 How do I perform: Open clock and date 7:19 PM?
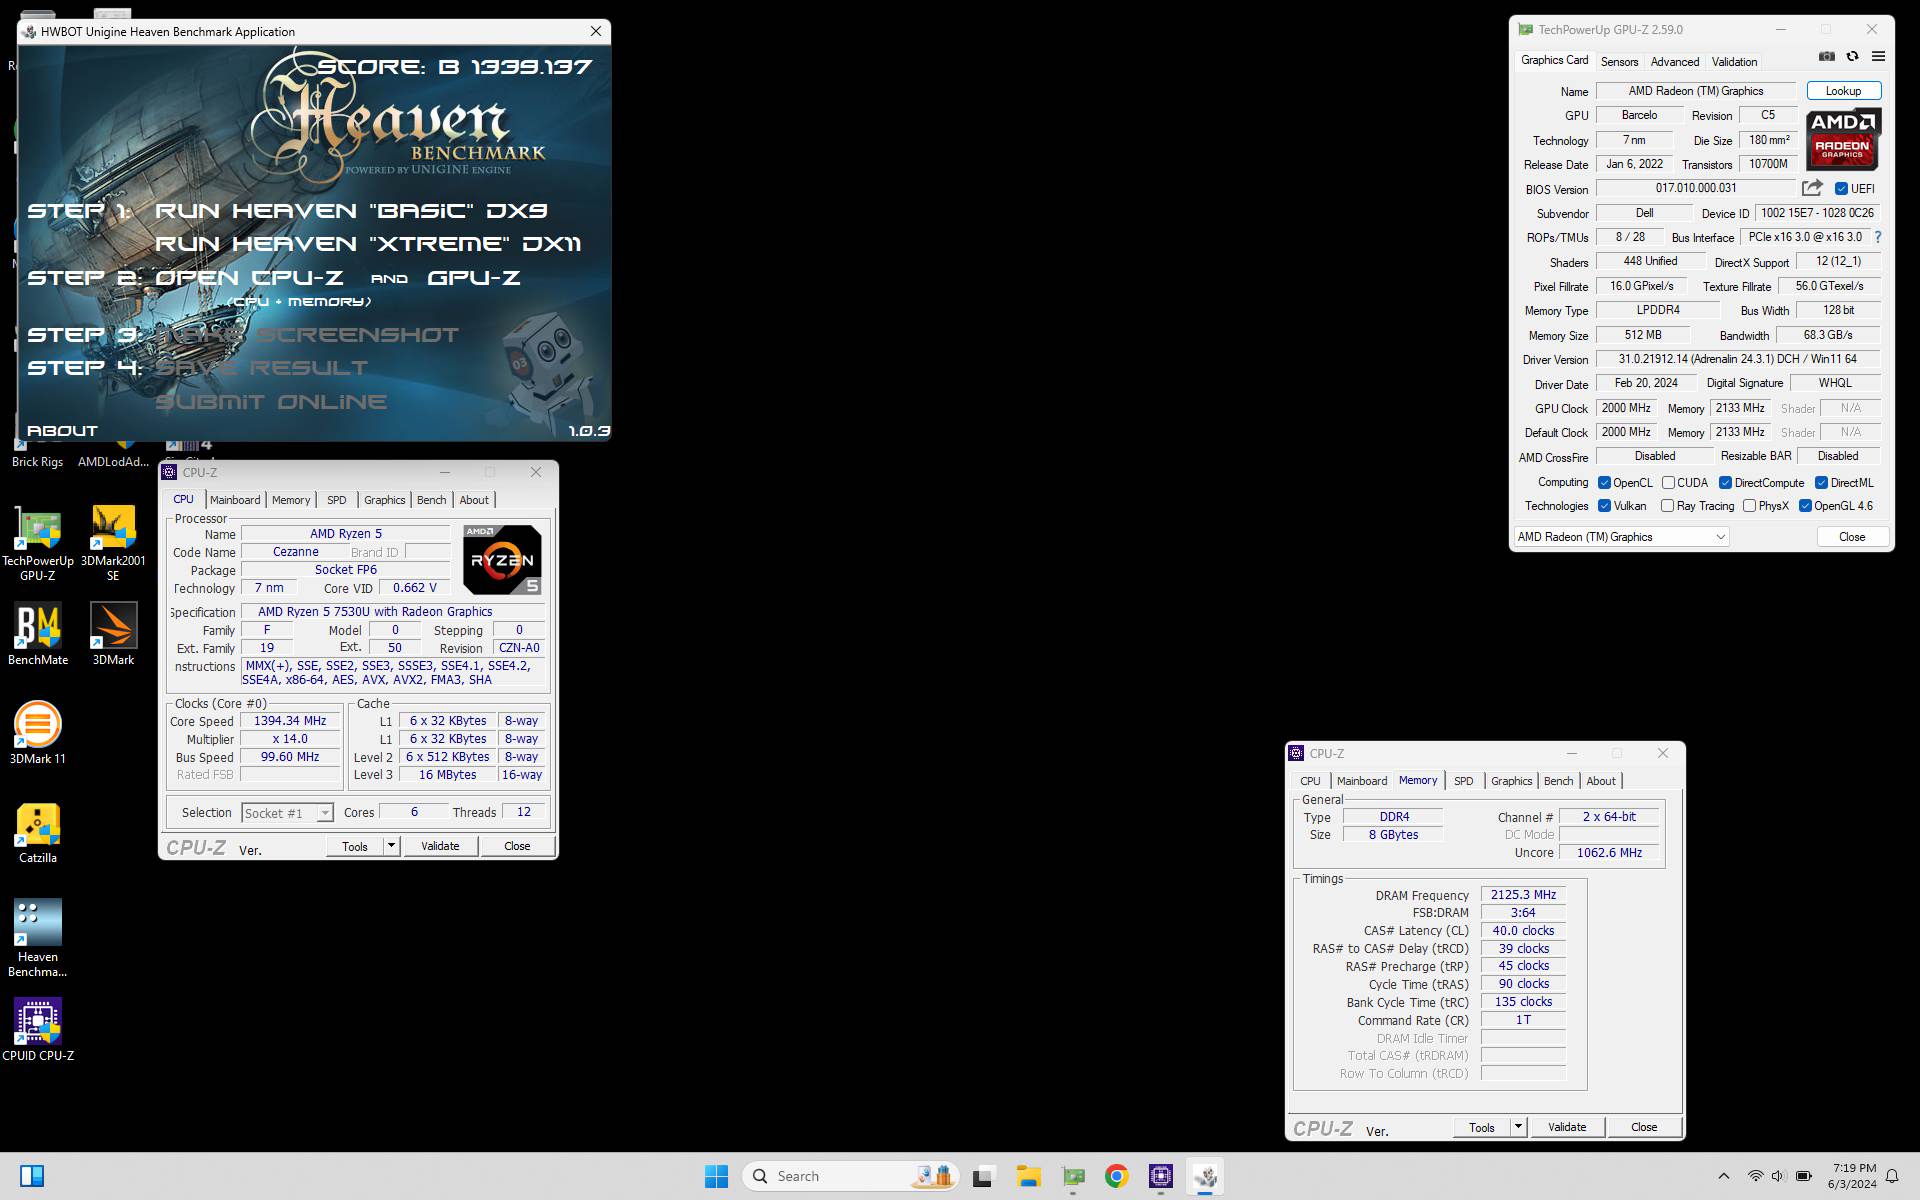point(1852,1176)
